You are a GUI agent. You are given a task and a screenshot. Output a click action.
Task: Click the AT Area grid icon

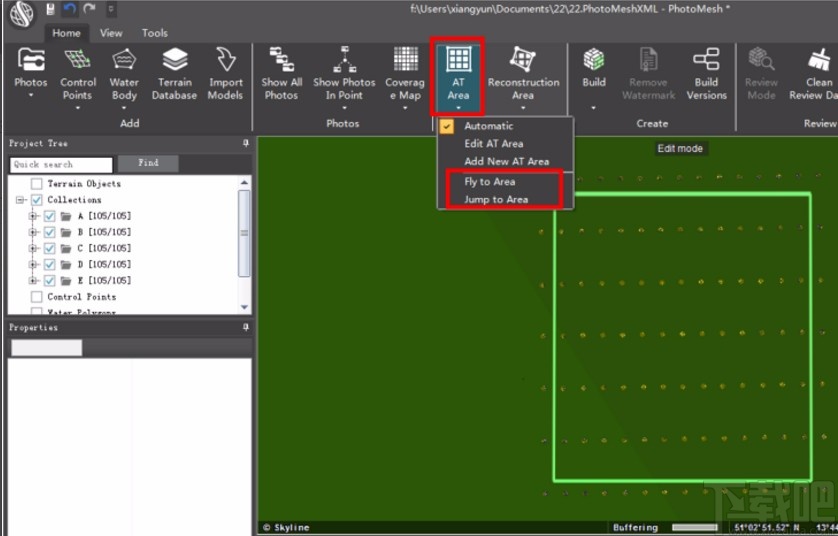pos(459,59)
